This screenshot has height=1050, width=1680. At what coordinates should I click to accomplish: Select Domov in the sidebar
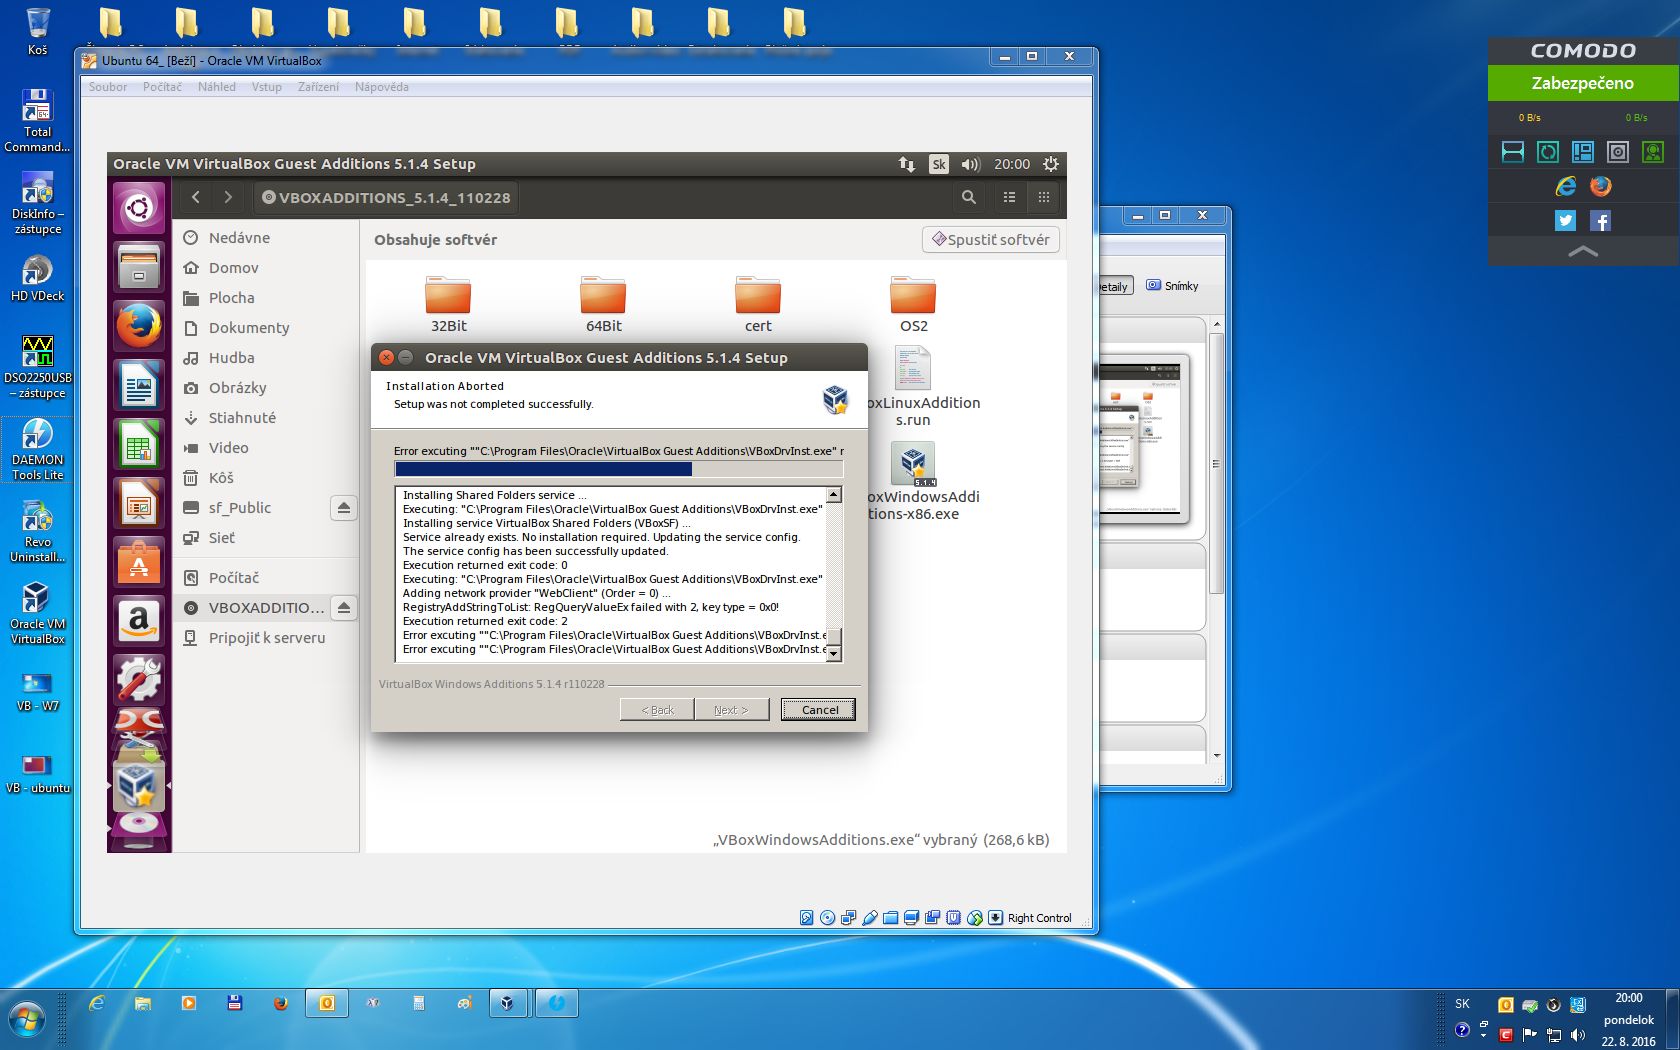click(265, 268)
